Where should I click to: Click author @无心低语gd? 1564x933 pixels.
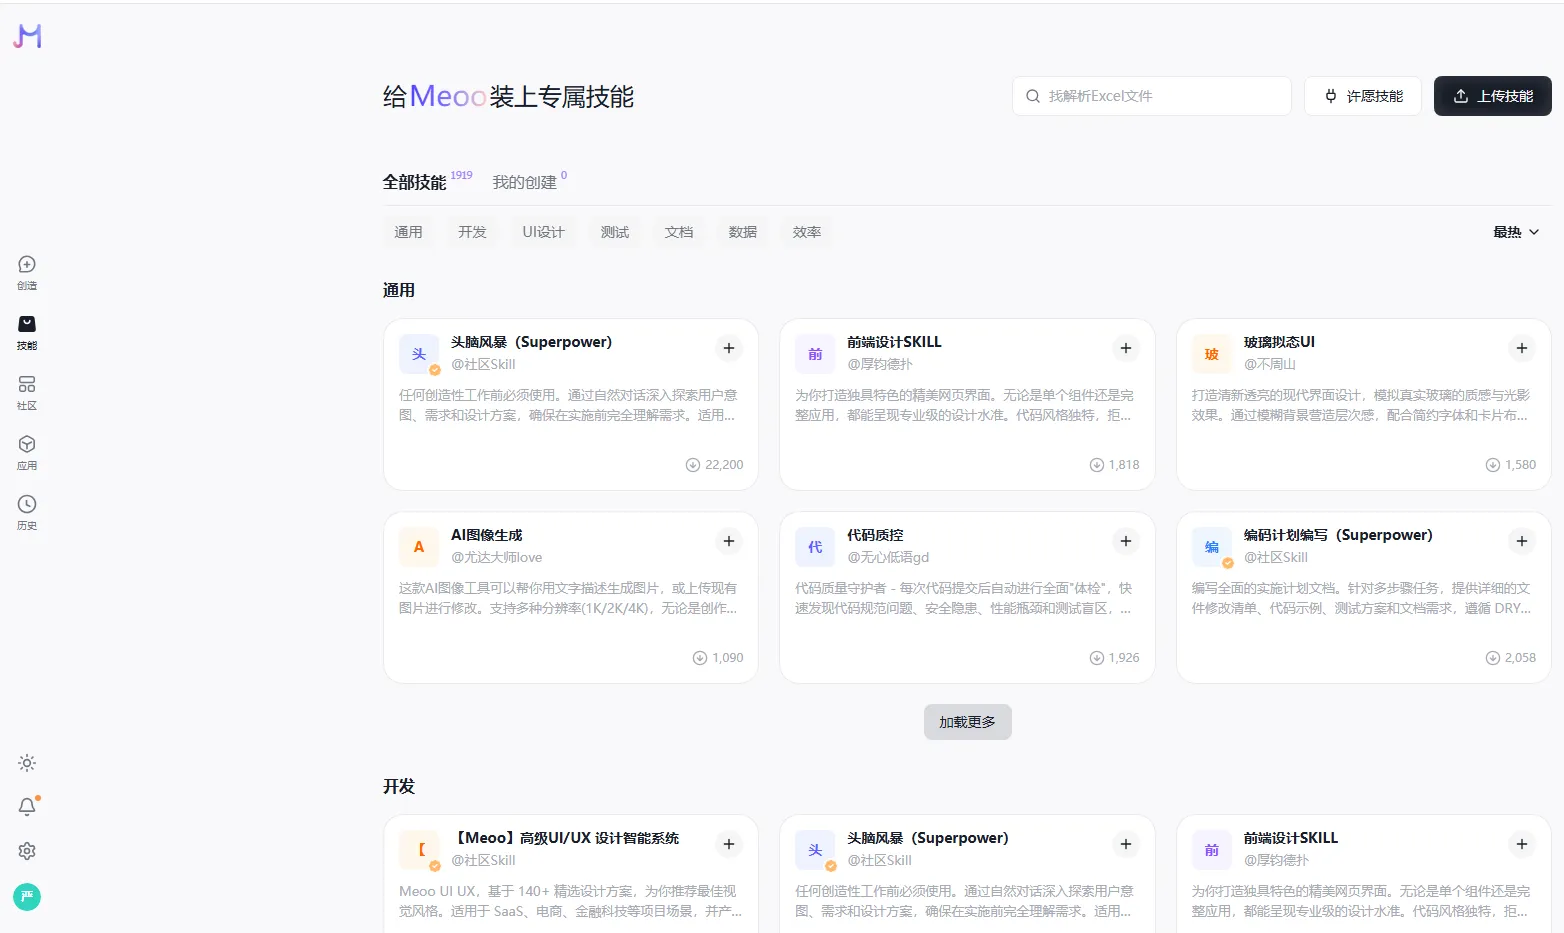[x=888, y=557]
